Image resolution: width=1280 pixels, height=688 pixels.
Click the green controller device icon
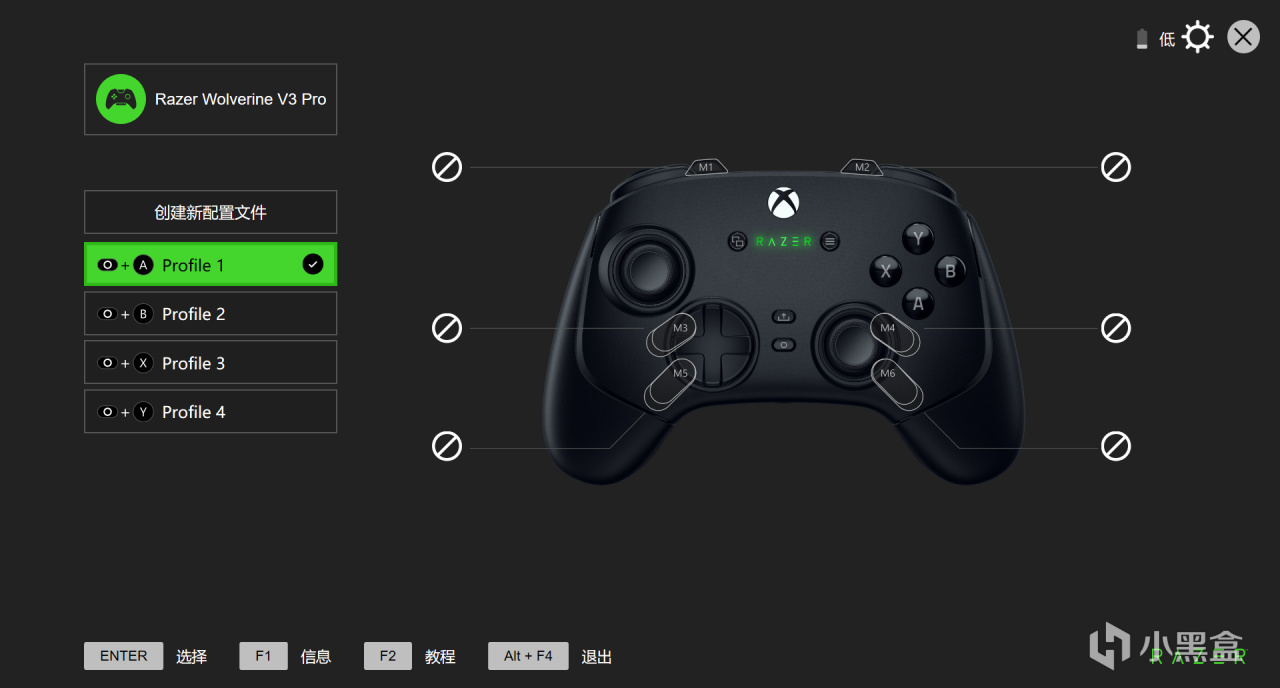121,99
